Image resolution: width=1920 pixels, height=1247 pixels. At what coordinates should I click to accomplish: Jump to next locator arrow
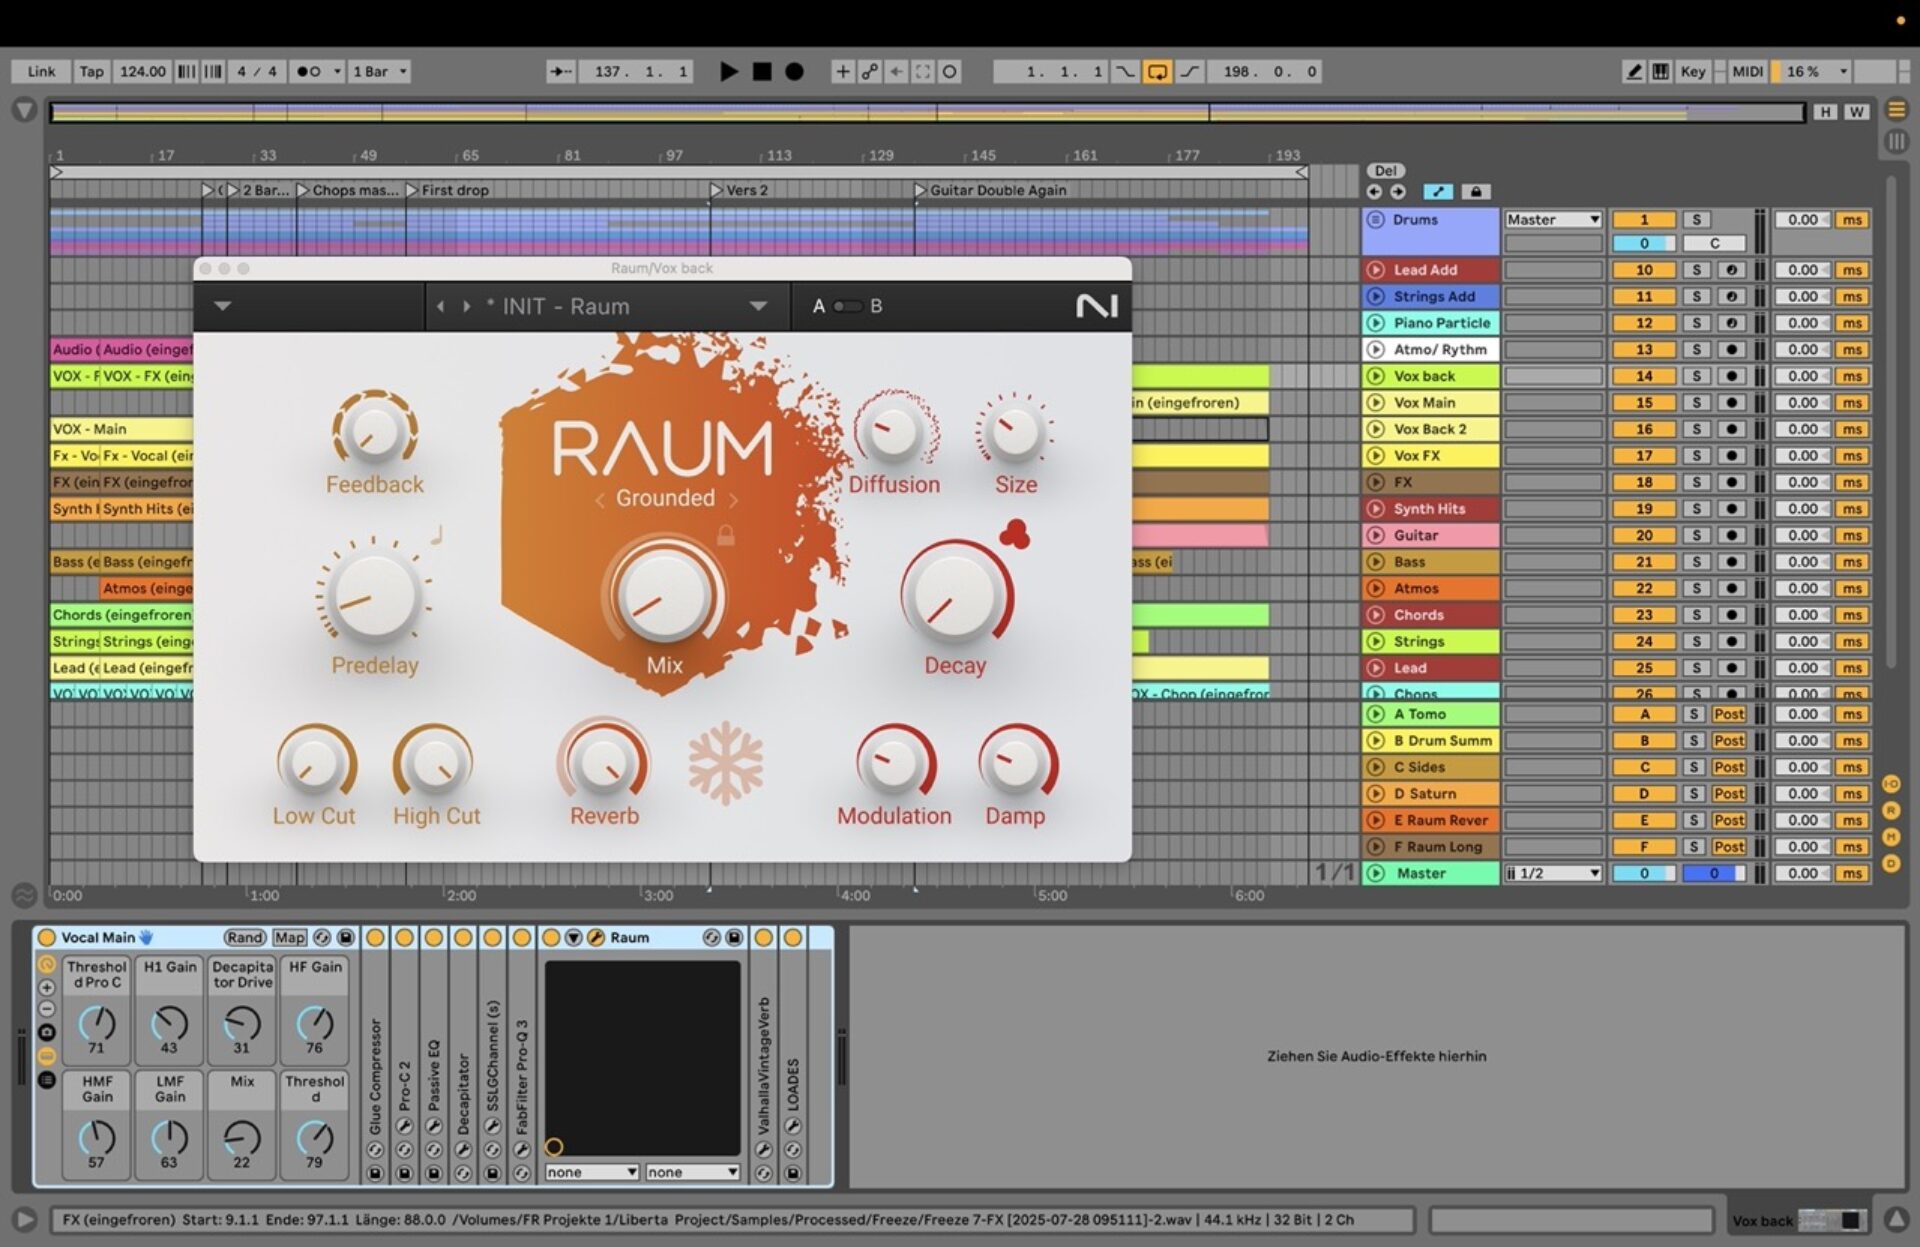[1397, 191]
